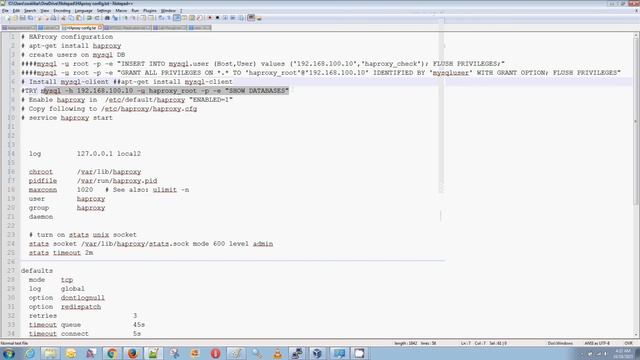640x360 pixels.
Task: Cut selection using the scissors icon
Action: (63, 18)
